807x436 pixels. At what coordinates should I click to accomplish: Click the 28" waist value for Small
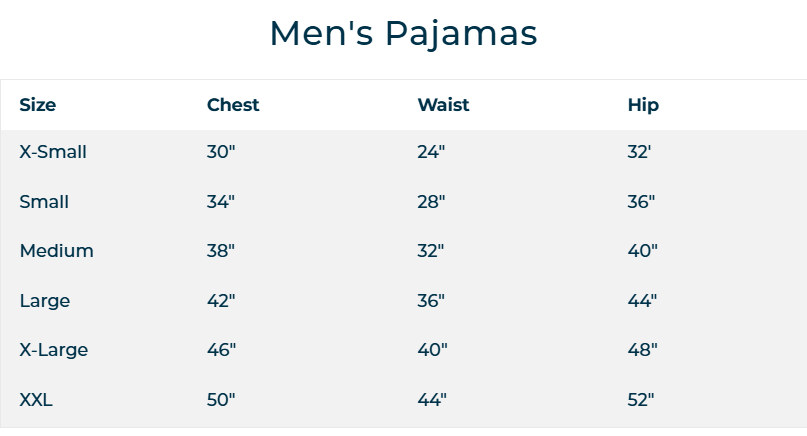[431, 202]
